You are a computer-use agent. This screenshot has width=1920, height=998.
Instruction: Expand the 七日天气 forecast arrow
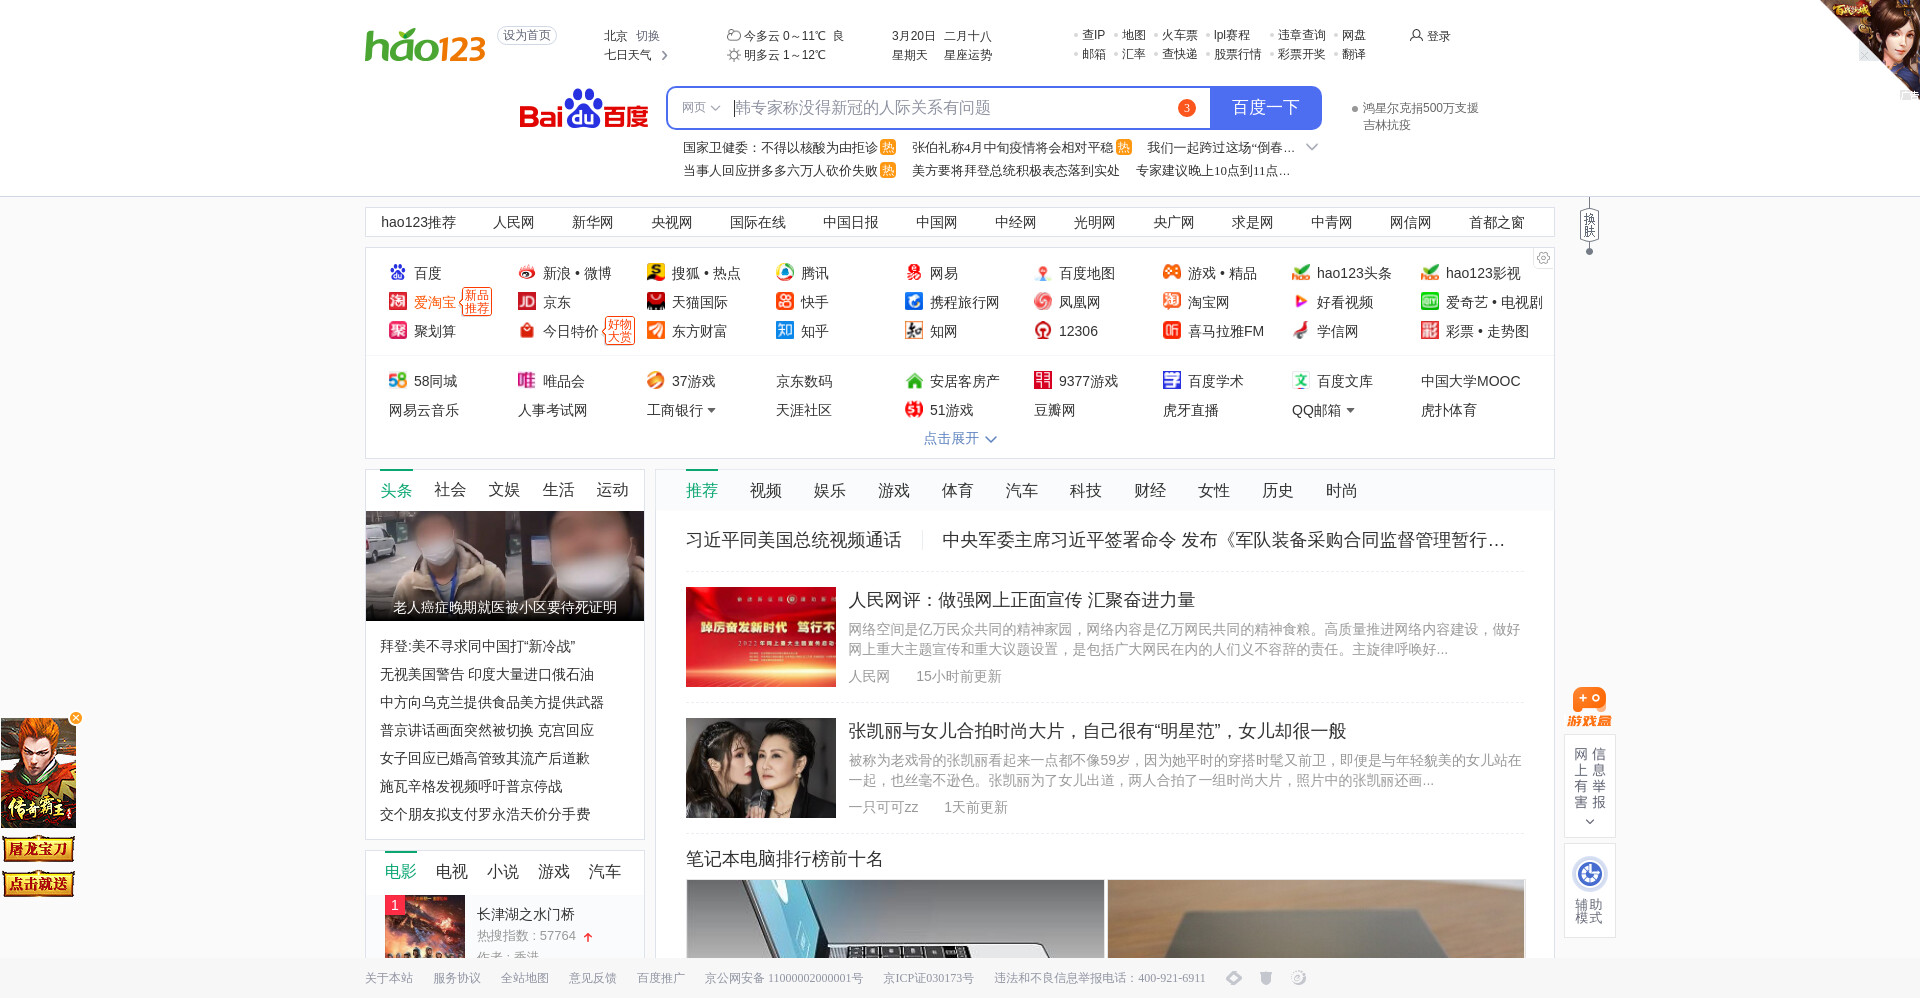[x=665, y=55]
